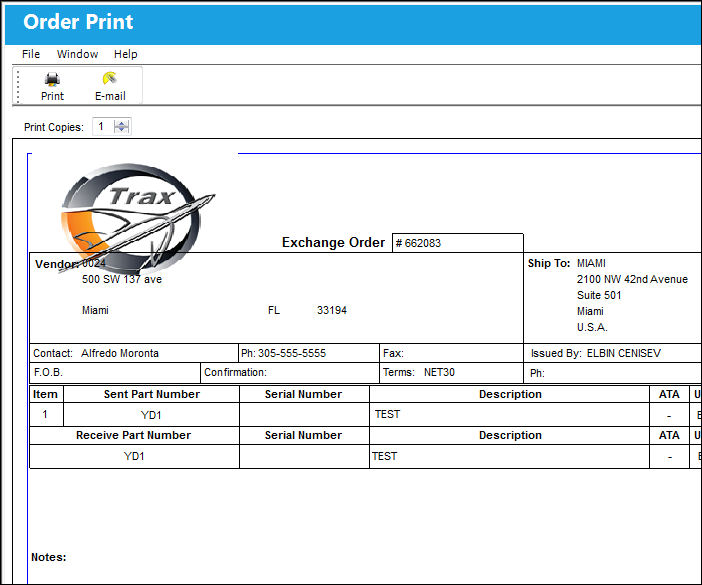Click sent part description 'TEST'

coord(387,414)
